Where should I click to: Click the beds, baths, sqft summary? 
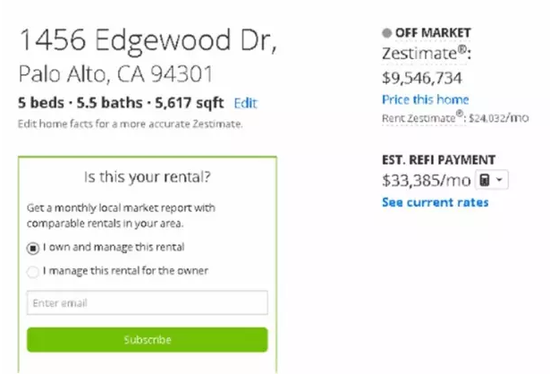pyautogui.click(x=121, y=103)
